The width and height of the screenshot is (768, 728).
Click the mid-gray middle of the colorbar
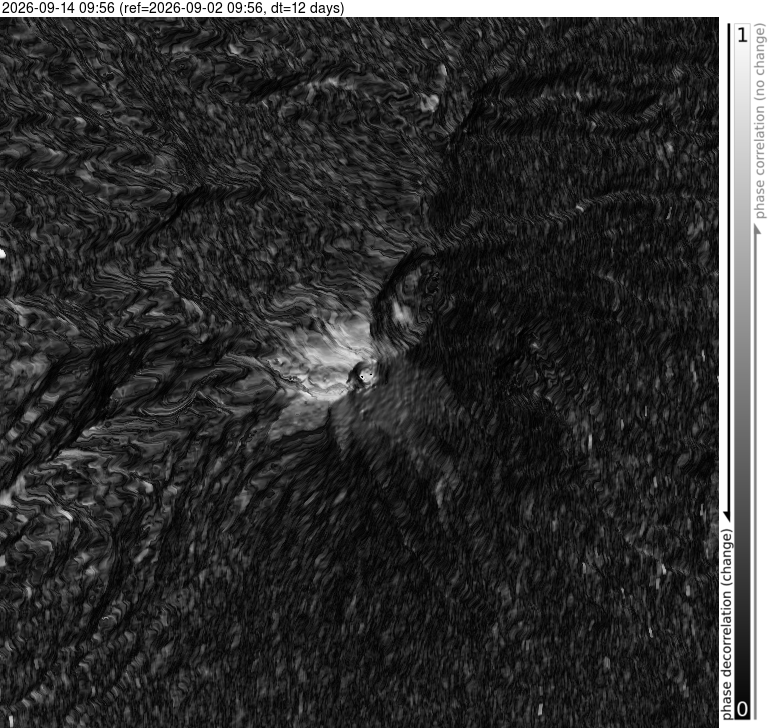tap(743, 372)
